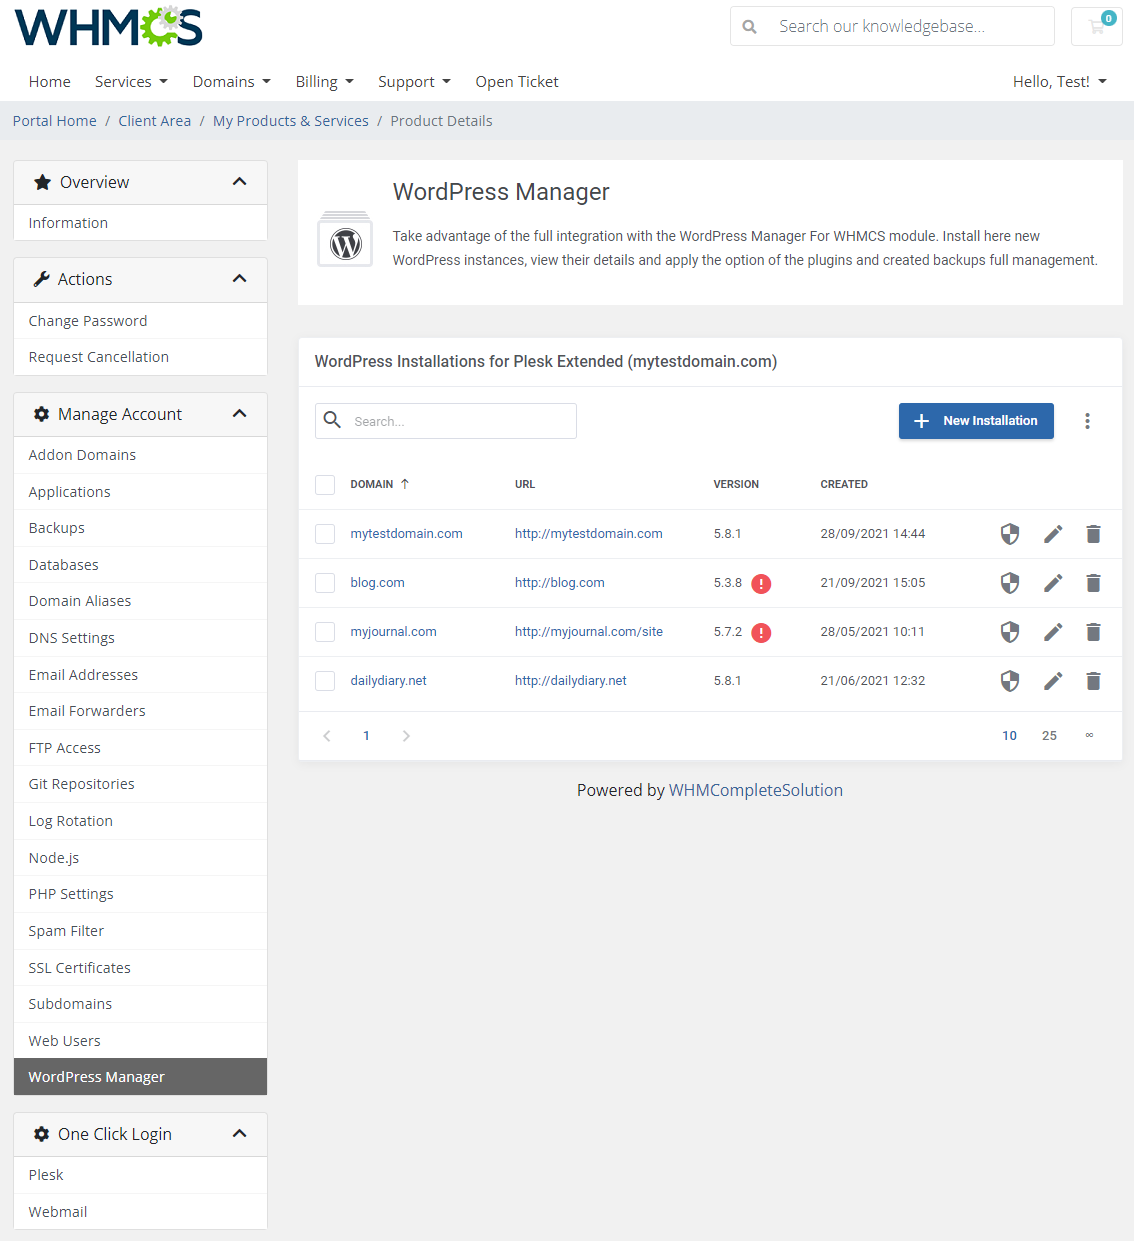Edit dailydiary.net via pencil icon

[1053, 681]
